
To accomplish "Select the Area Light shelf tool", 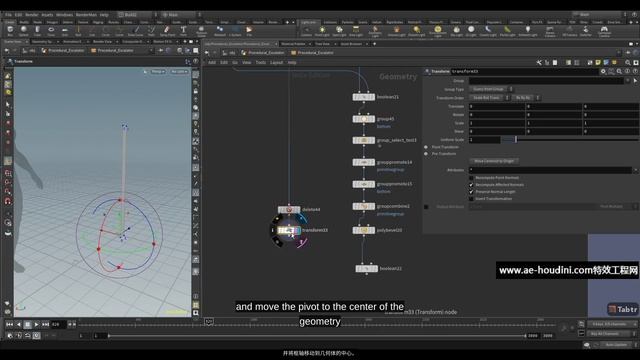I will point(356,31).
